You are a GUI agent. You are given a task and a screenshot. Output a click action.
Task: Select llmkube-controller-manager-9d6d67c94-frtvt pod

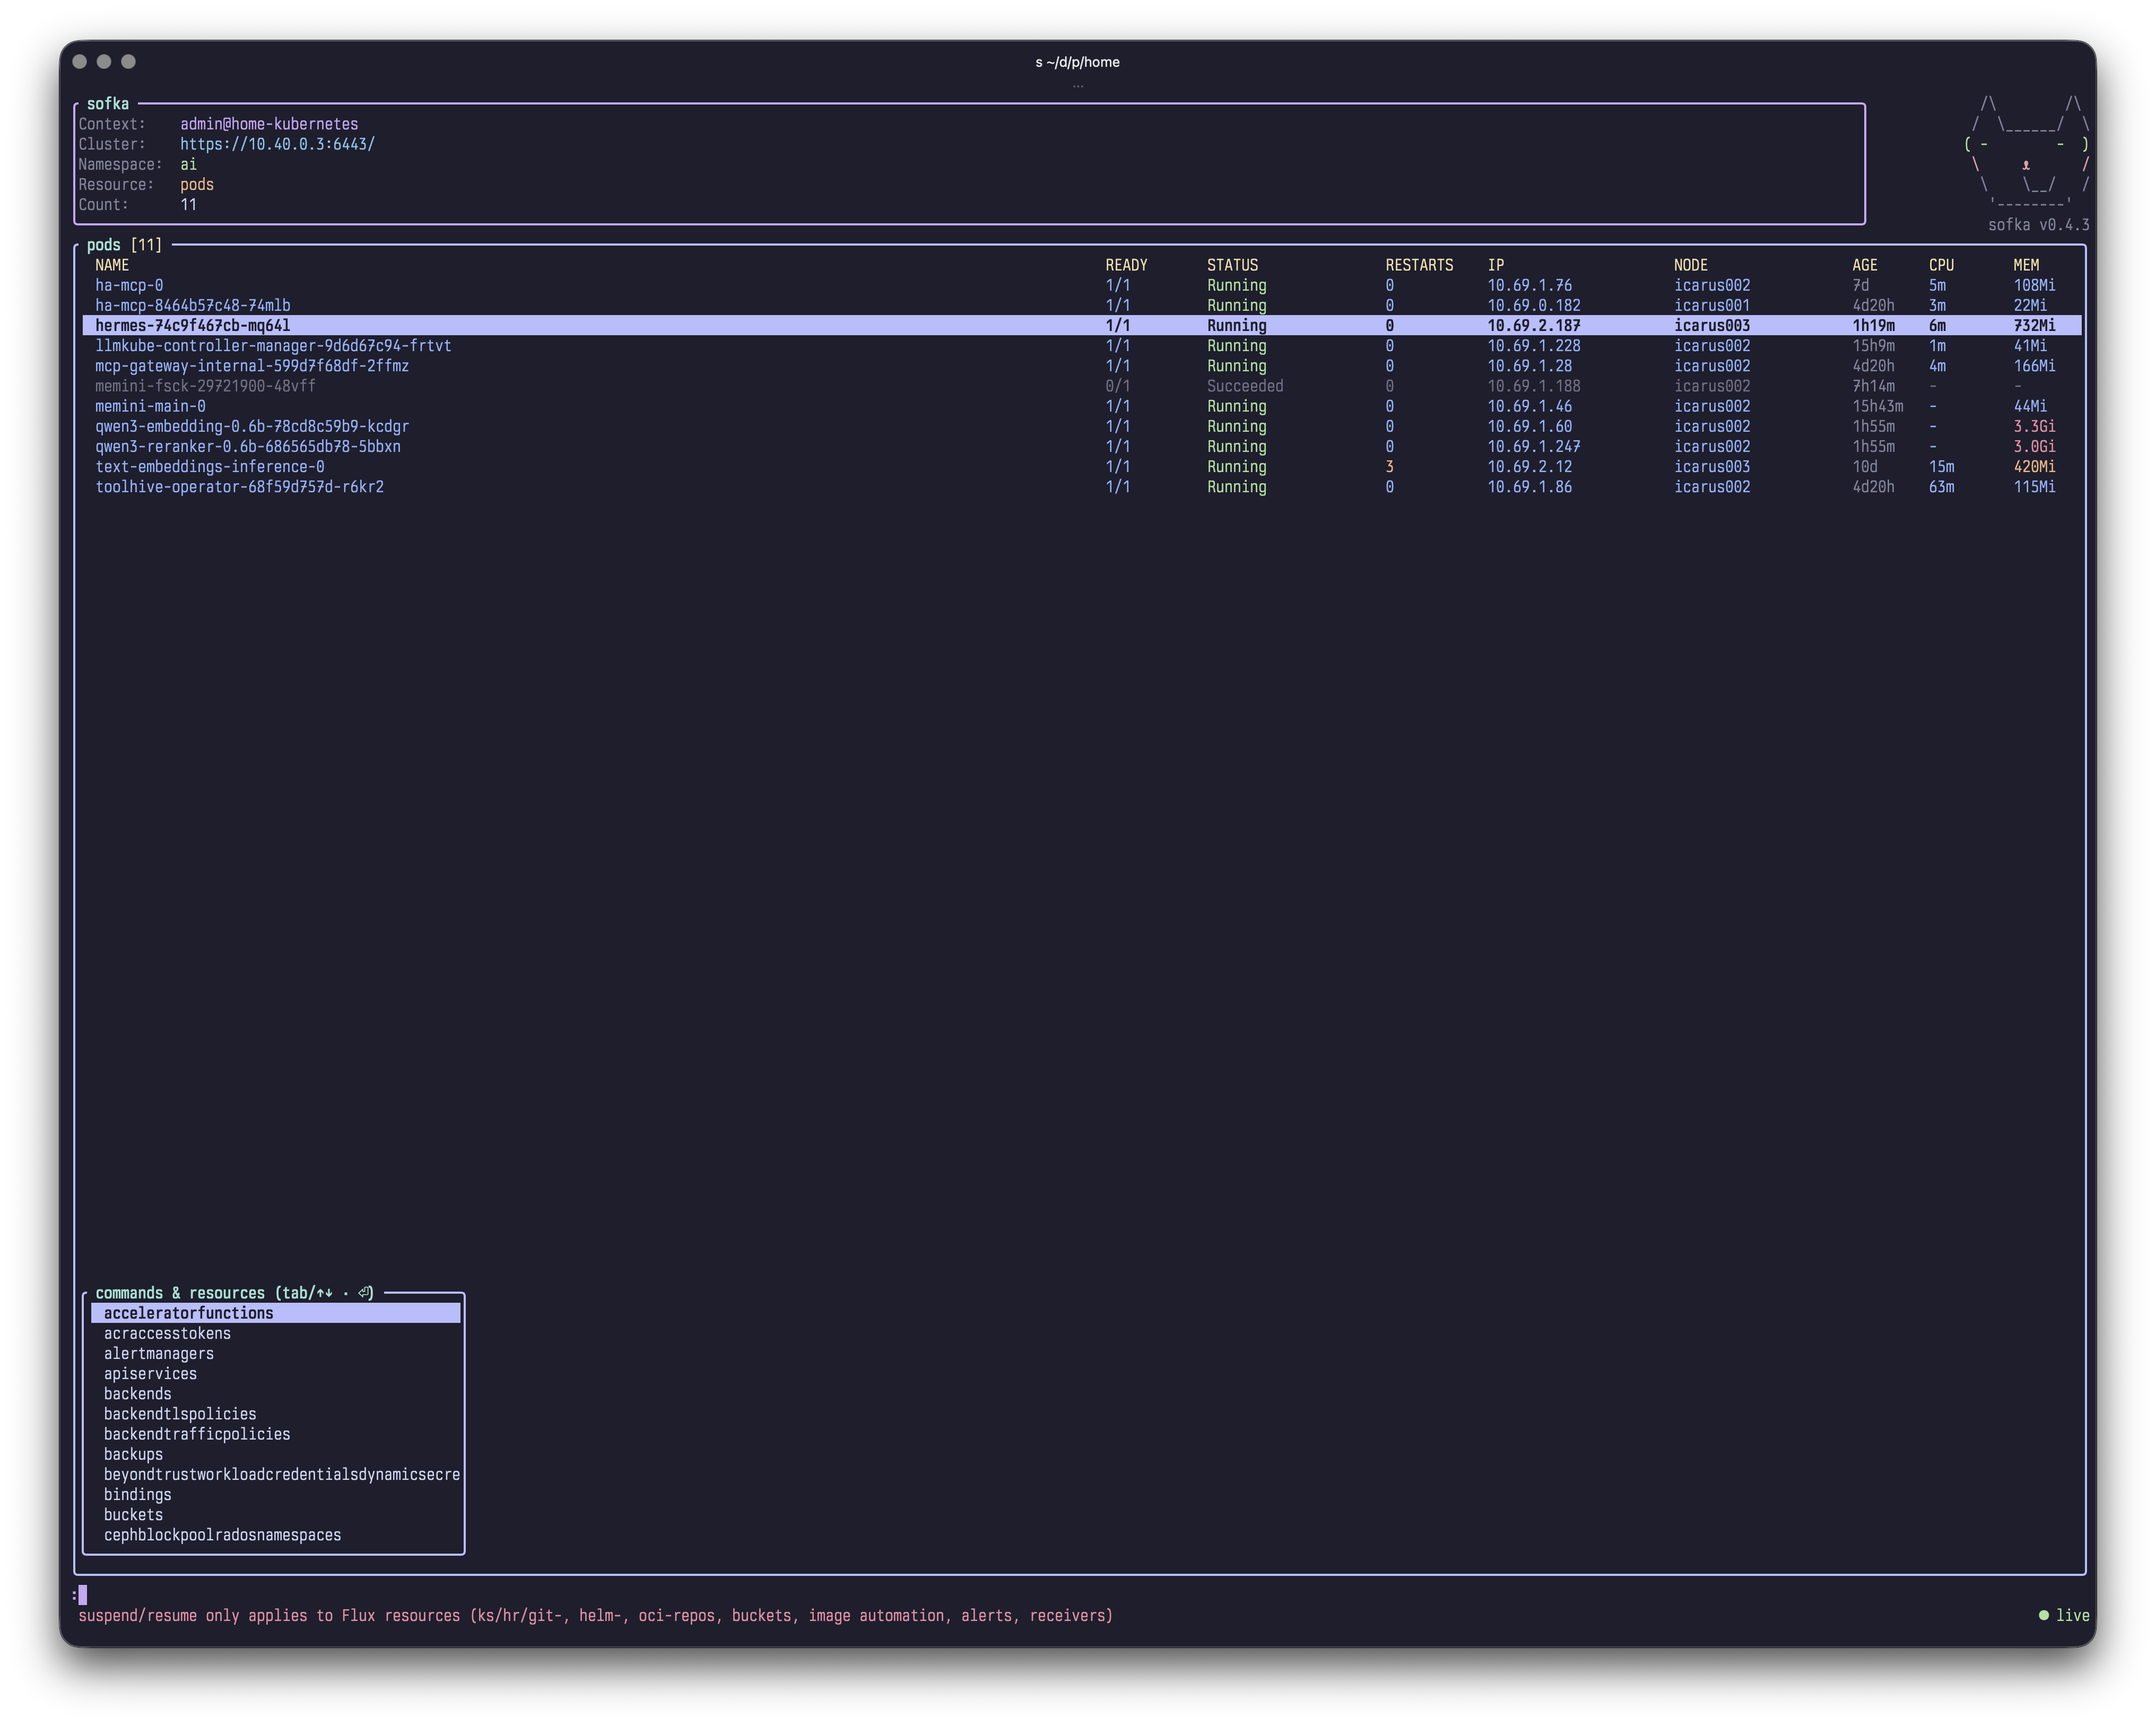click(1082, 345)
